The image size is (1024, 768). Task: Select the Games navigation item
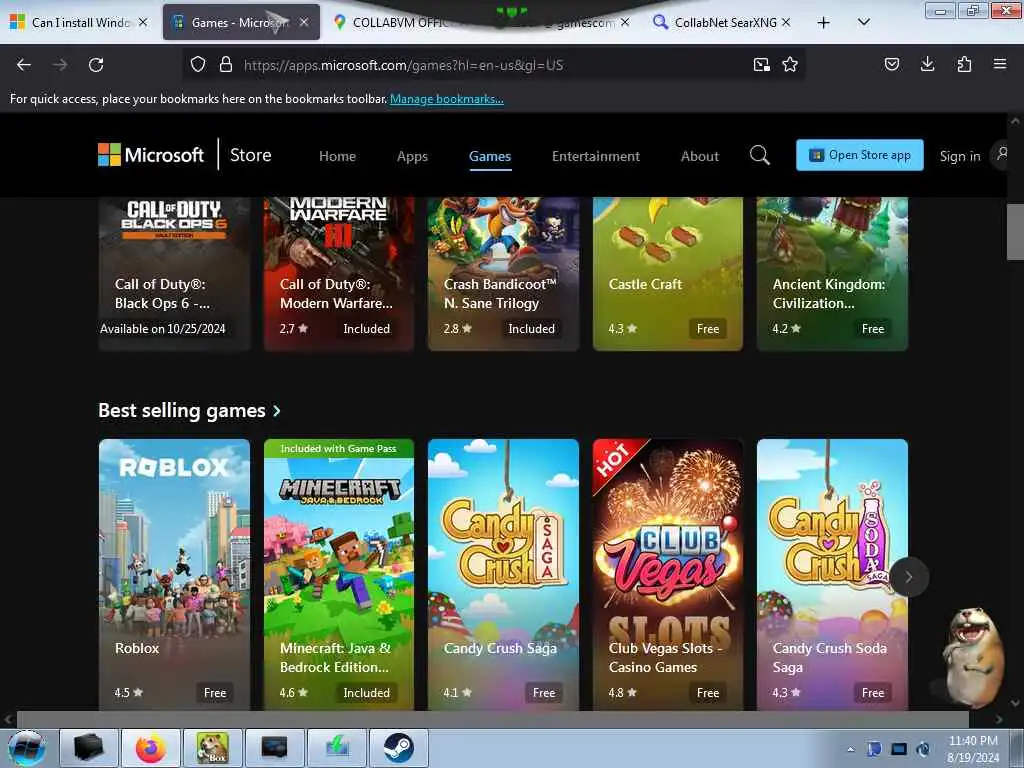coord(490,156)
